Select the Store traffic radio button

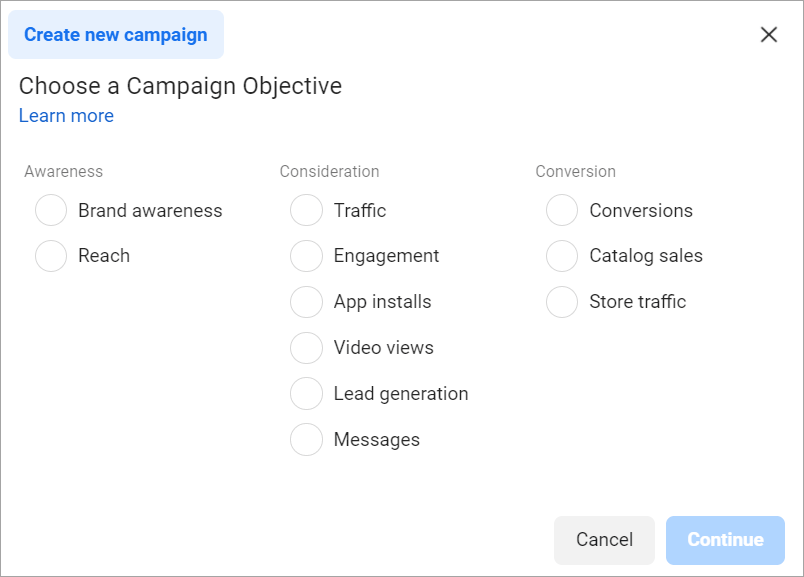562,302
